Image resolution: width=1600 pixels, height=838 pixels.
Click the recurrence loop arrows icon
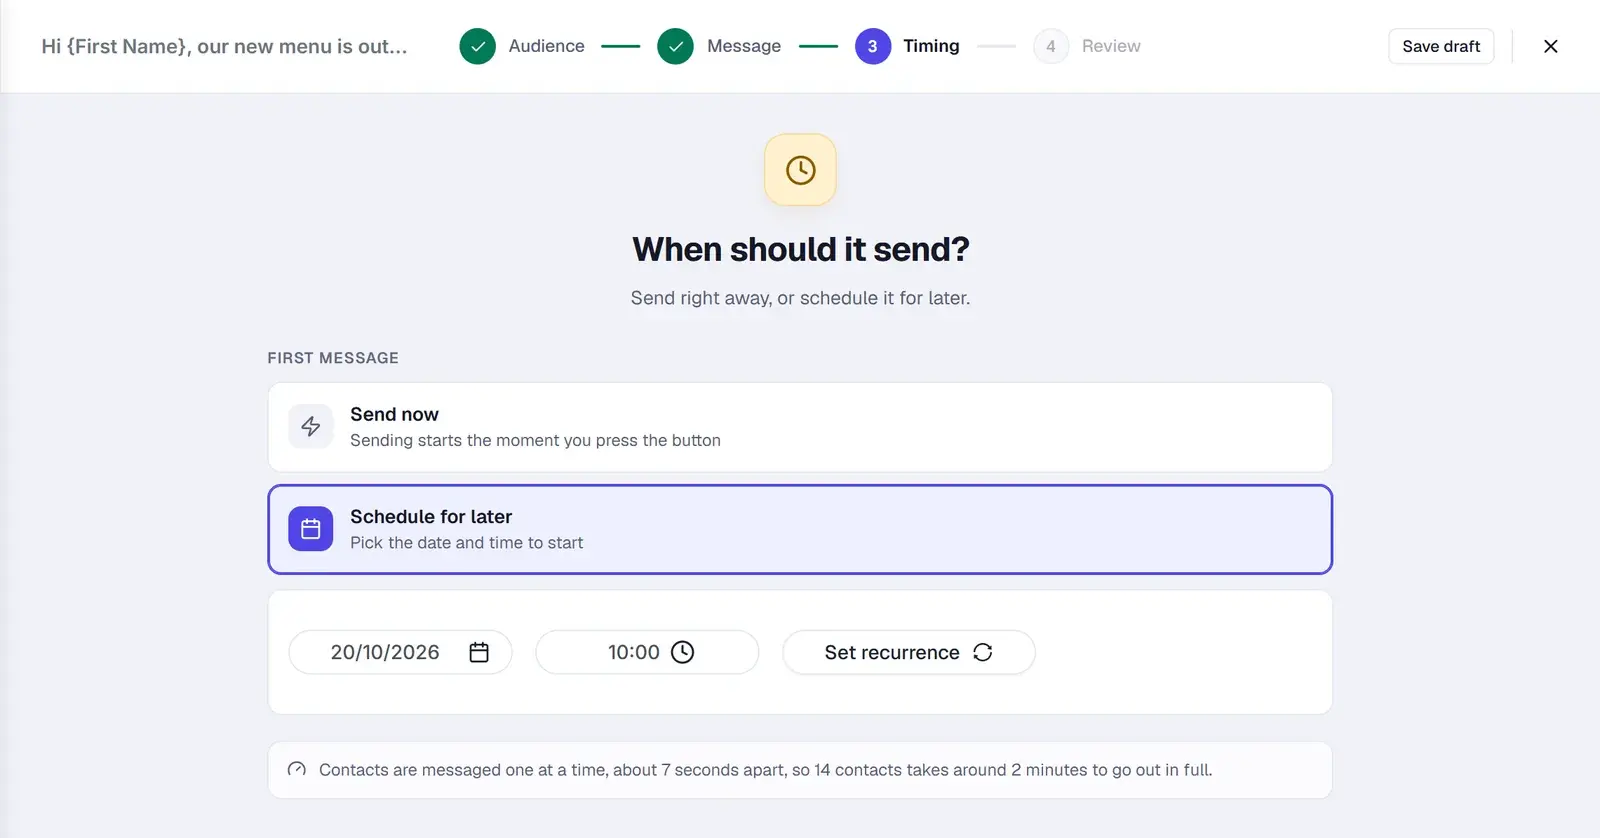click(x=983, y=652)
